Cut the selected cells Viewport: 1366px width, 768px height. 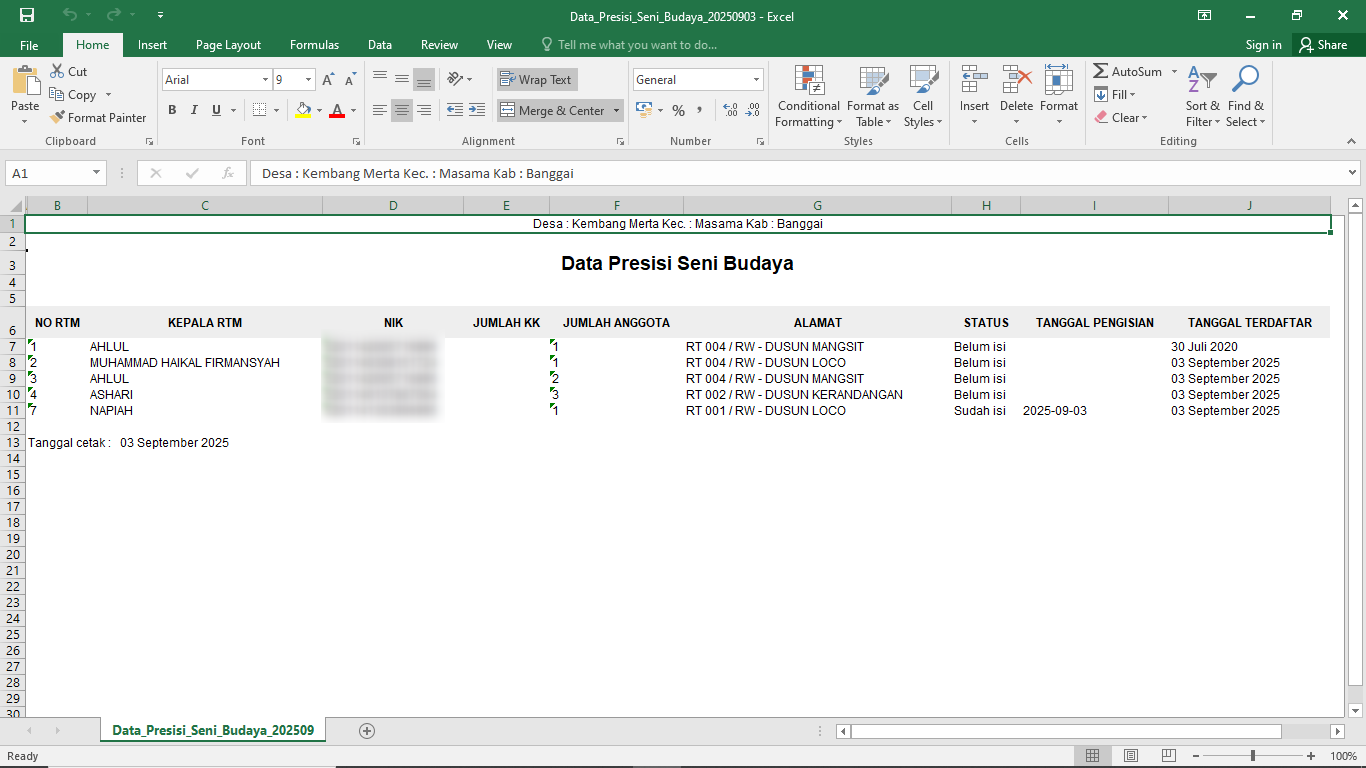pos(68,72)
